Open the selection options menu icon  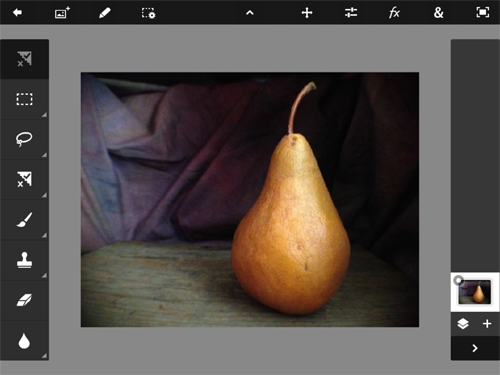[x=148, y=13]
